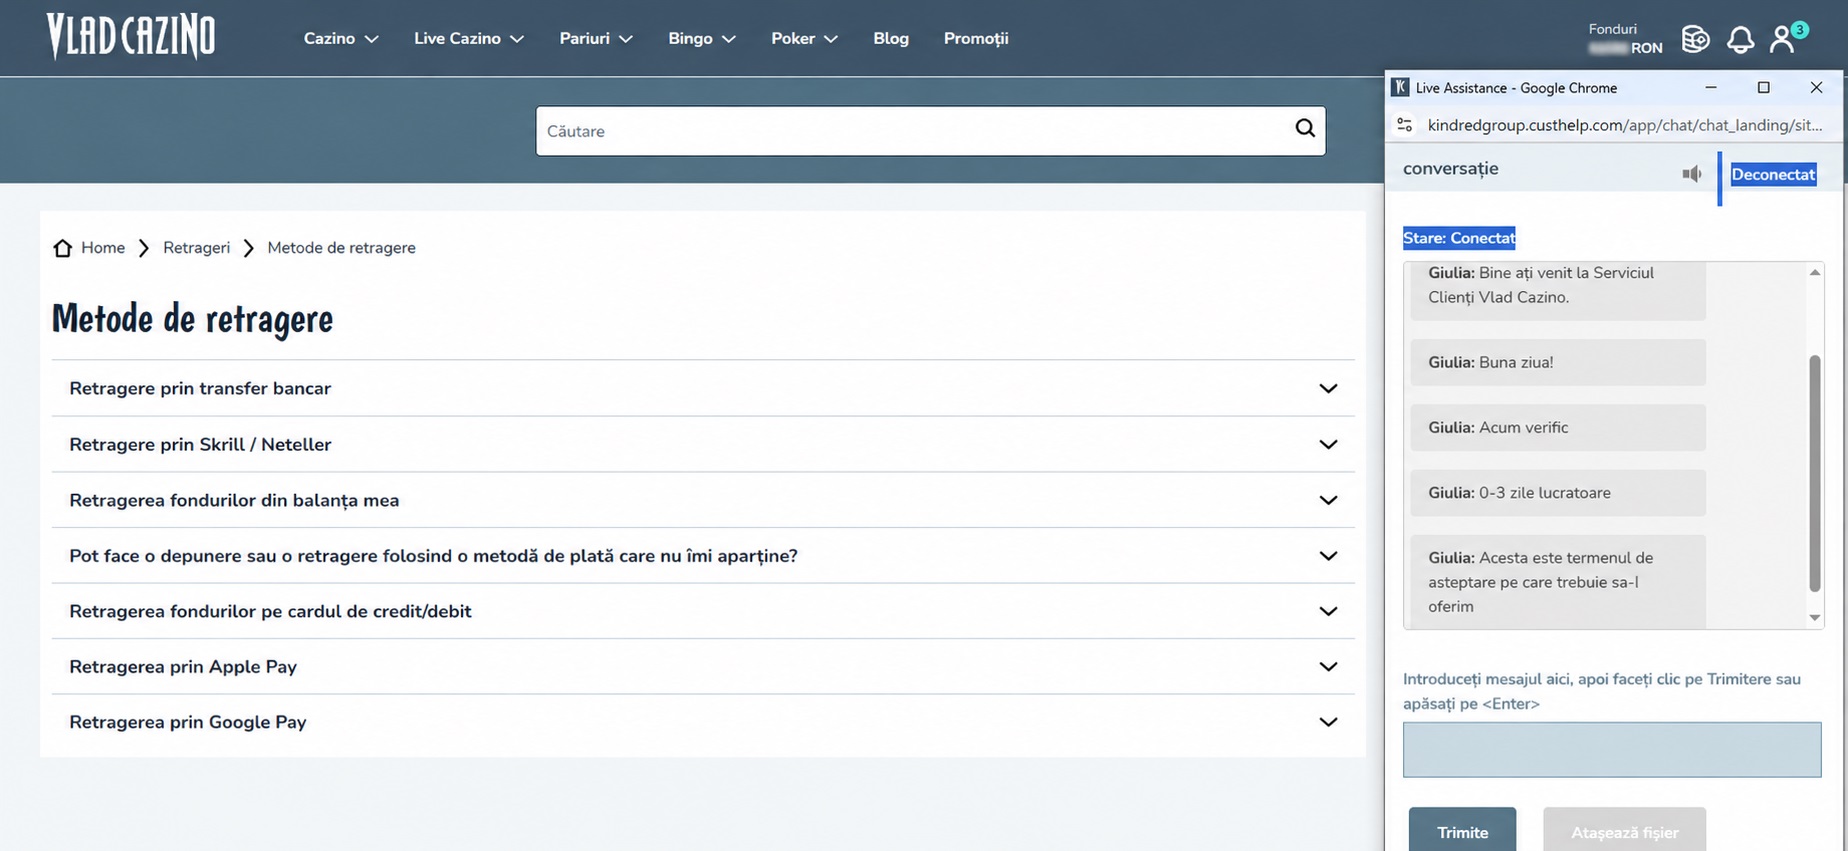Mute chat sound with speaker icon

(x=1691, y=174)
